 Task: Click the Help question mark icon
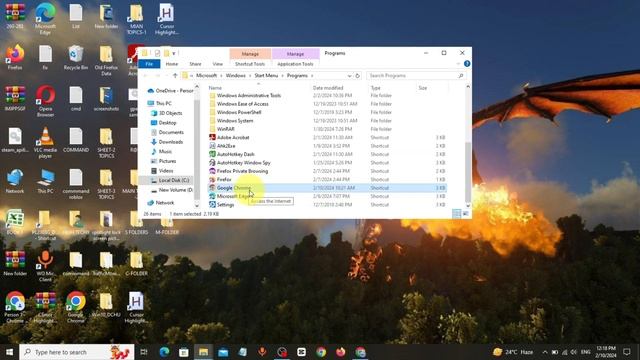[467, 64]
